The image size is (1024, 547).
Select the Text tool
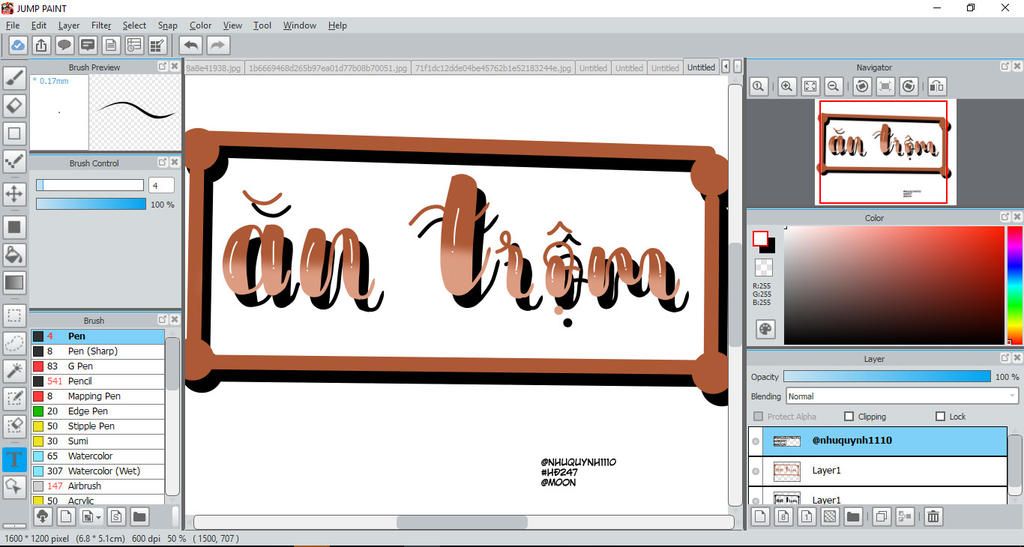14,459
